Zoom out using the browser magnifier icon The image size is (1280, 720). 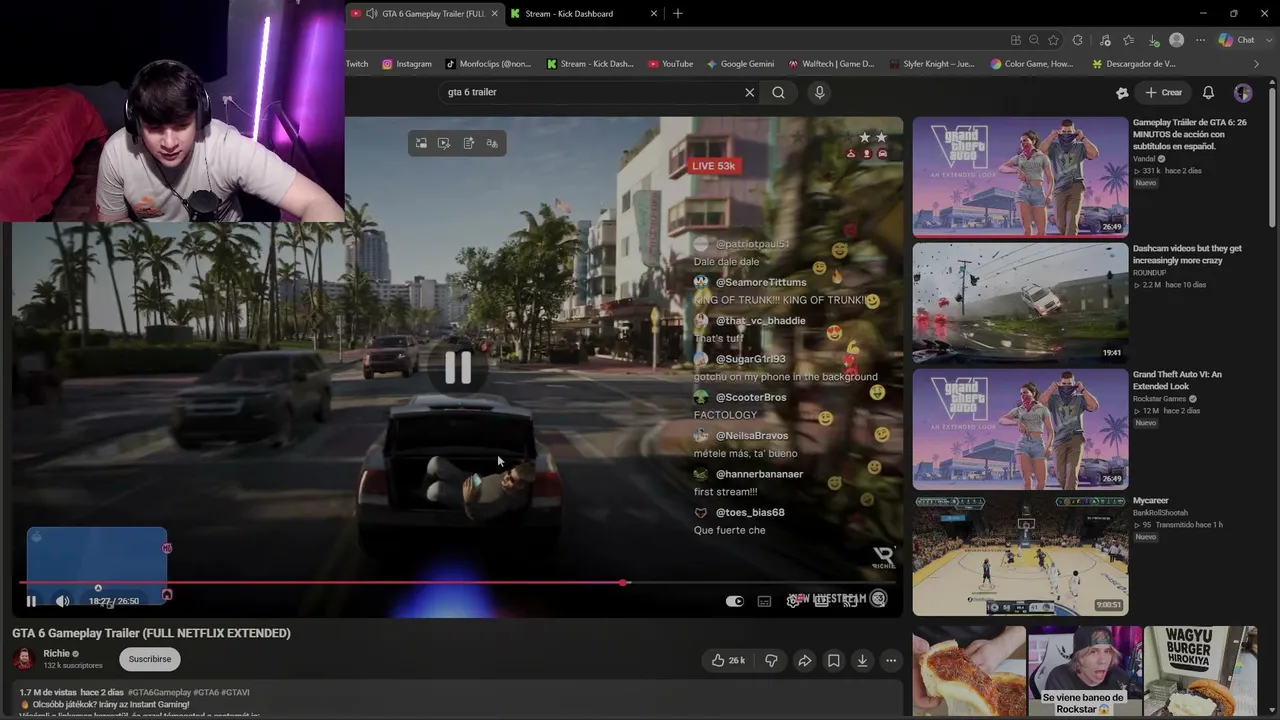tap(1034, 40)
